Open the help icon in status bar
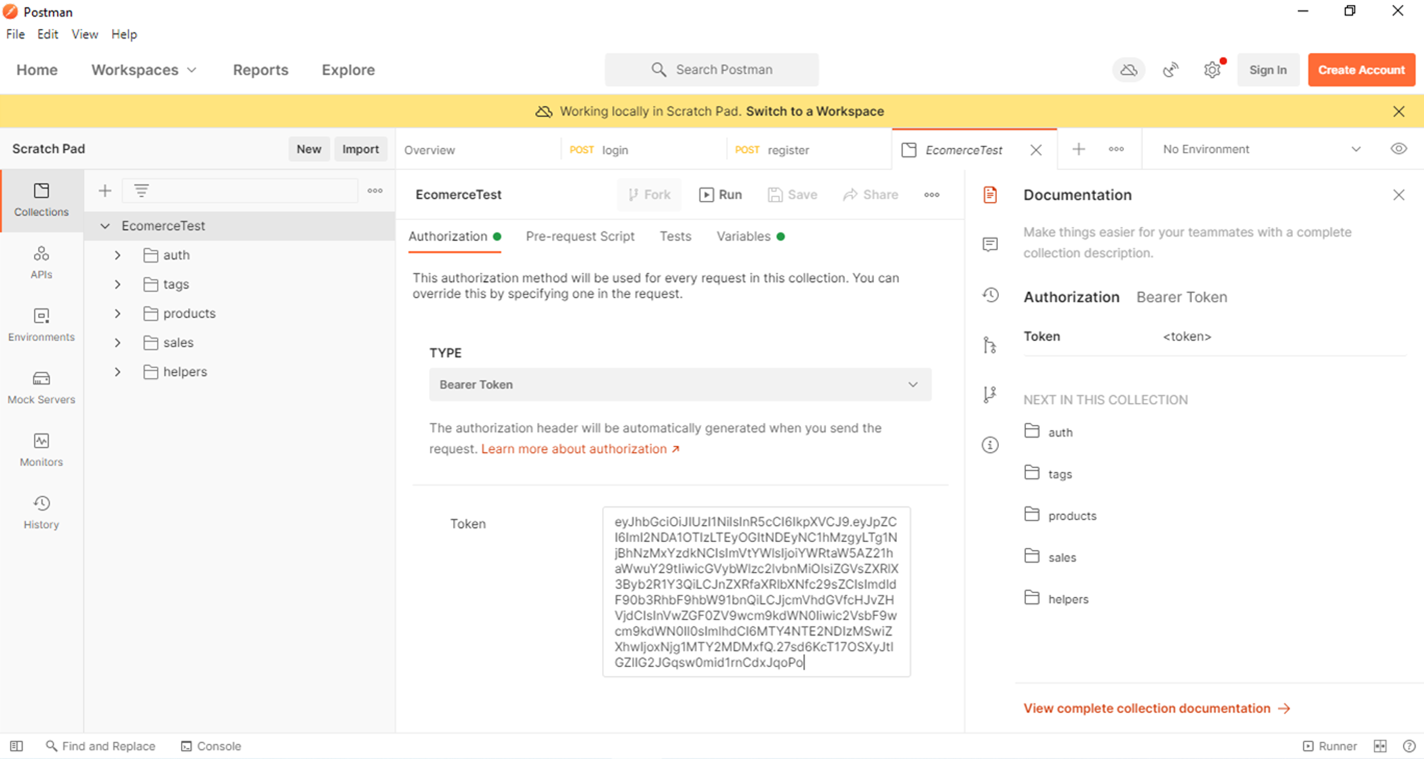1424x759 pixels. [1409, 746]
